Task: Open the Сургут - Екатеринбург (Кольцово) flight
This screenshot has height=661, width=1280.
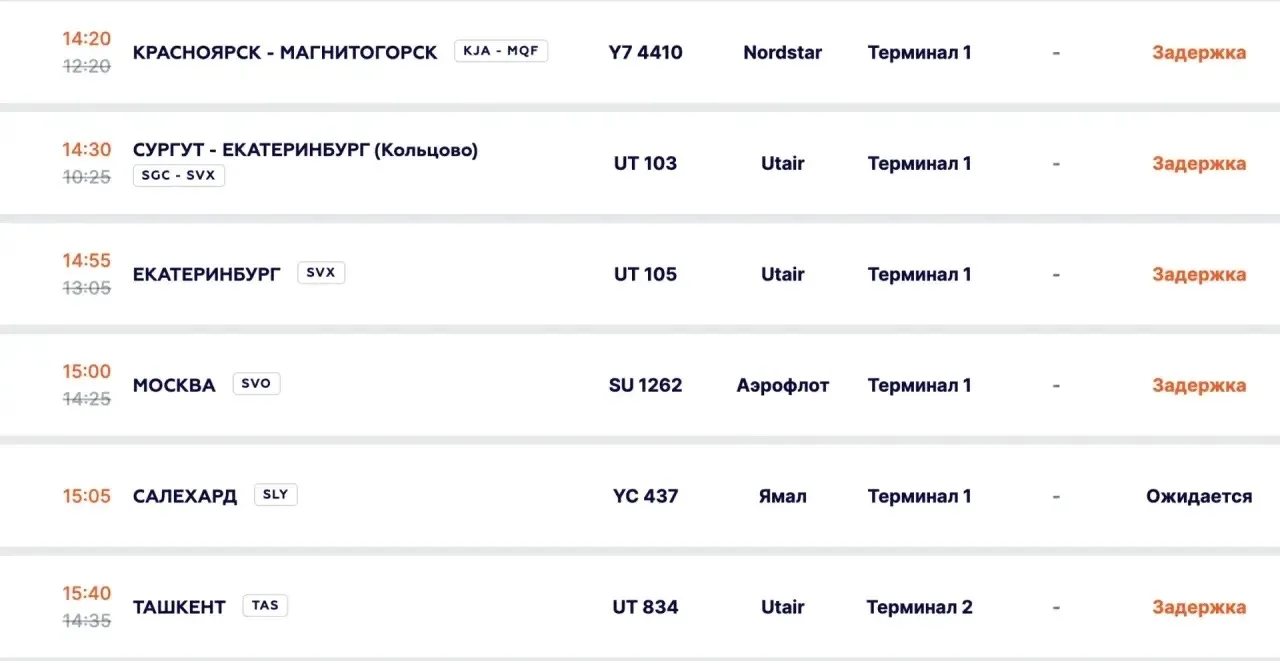Action: click(x=640, y=163)
